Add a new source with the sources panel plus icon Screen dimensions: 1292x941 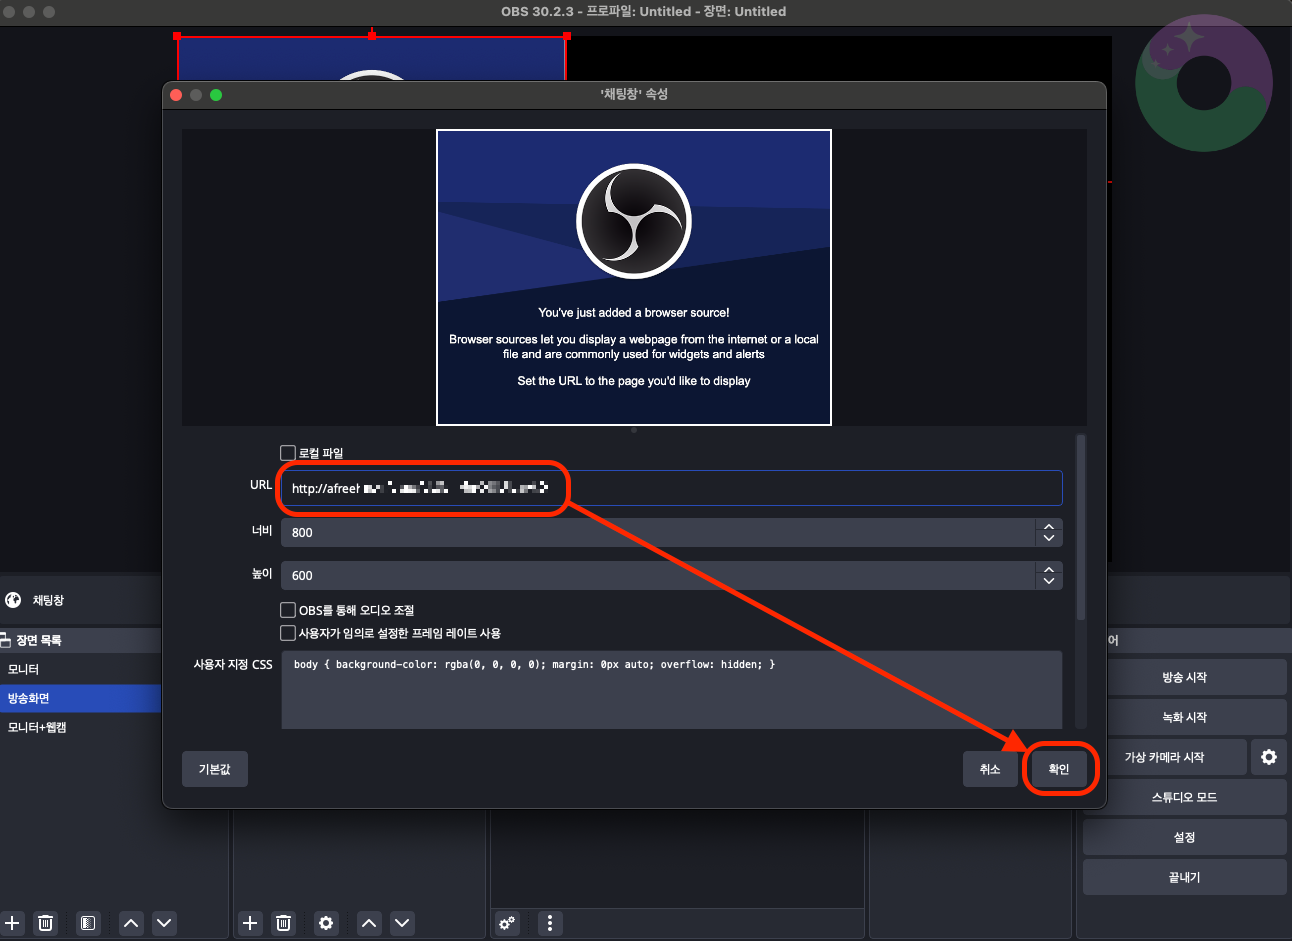[x=250, y=923]
